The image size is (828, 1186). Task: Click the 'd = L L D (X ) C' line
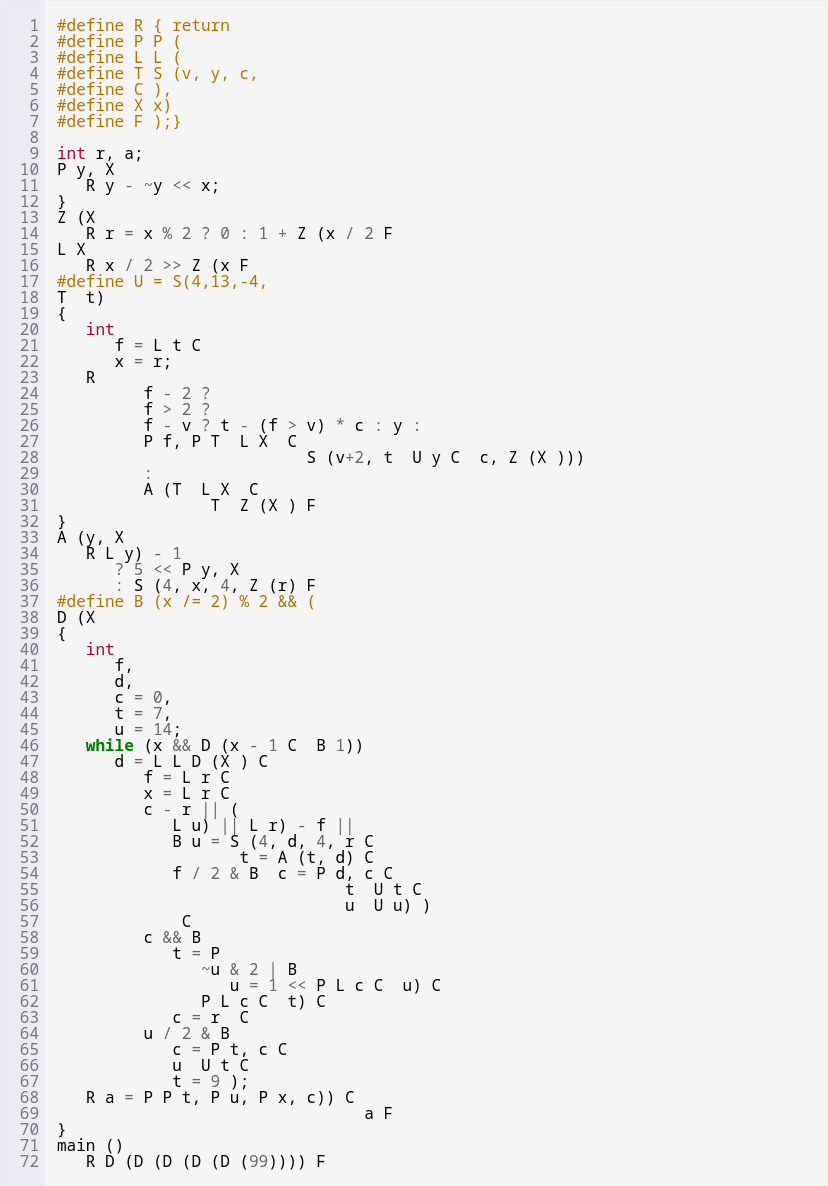point(191,762)
